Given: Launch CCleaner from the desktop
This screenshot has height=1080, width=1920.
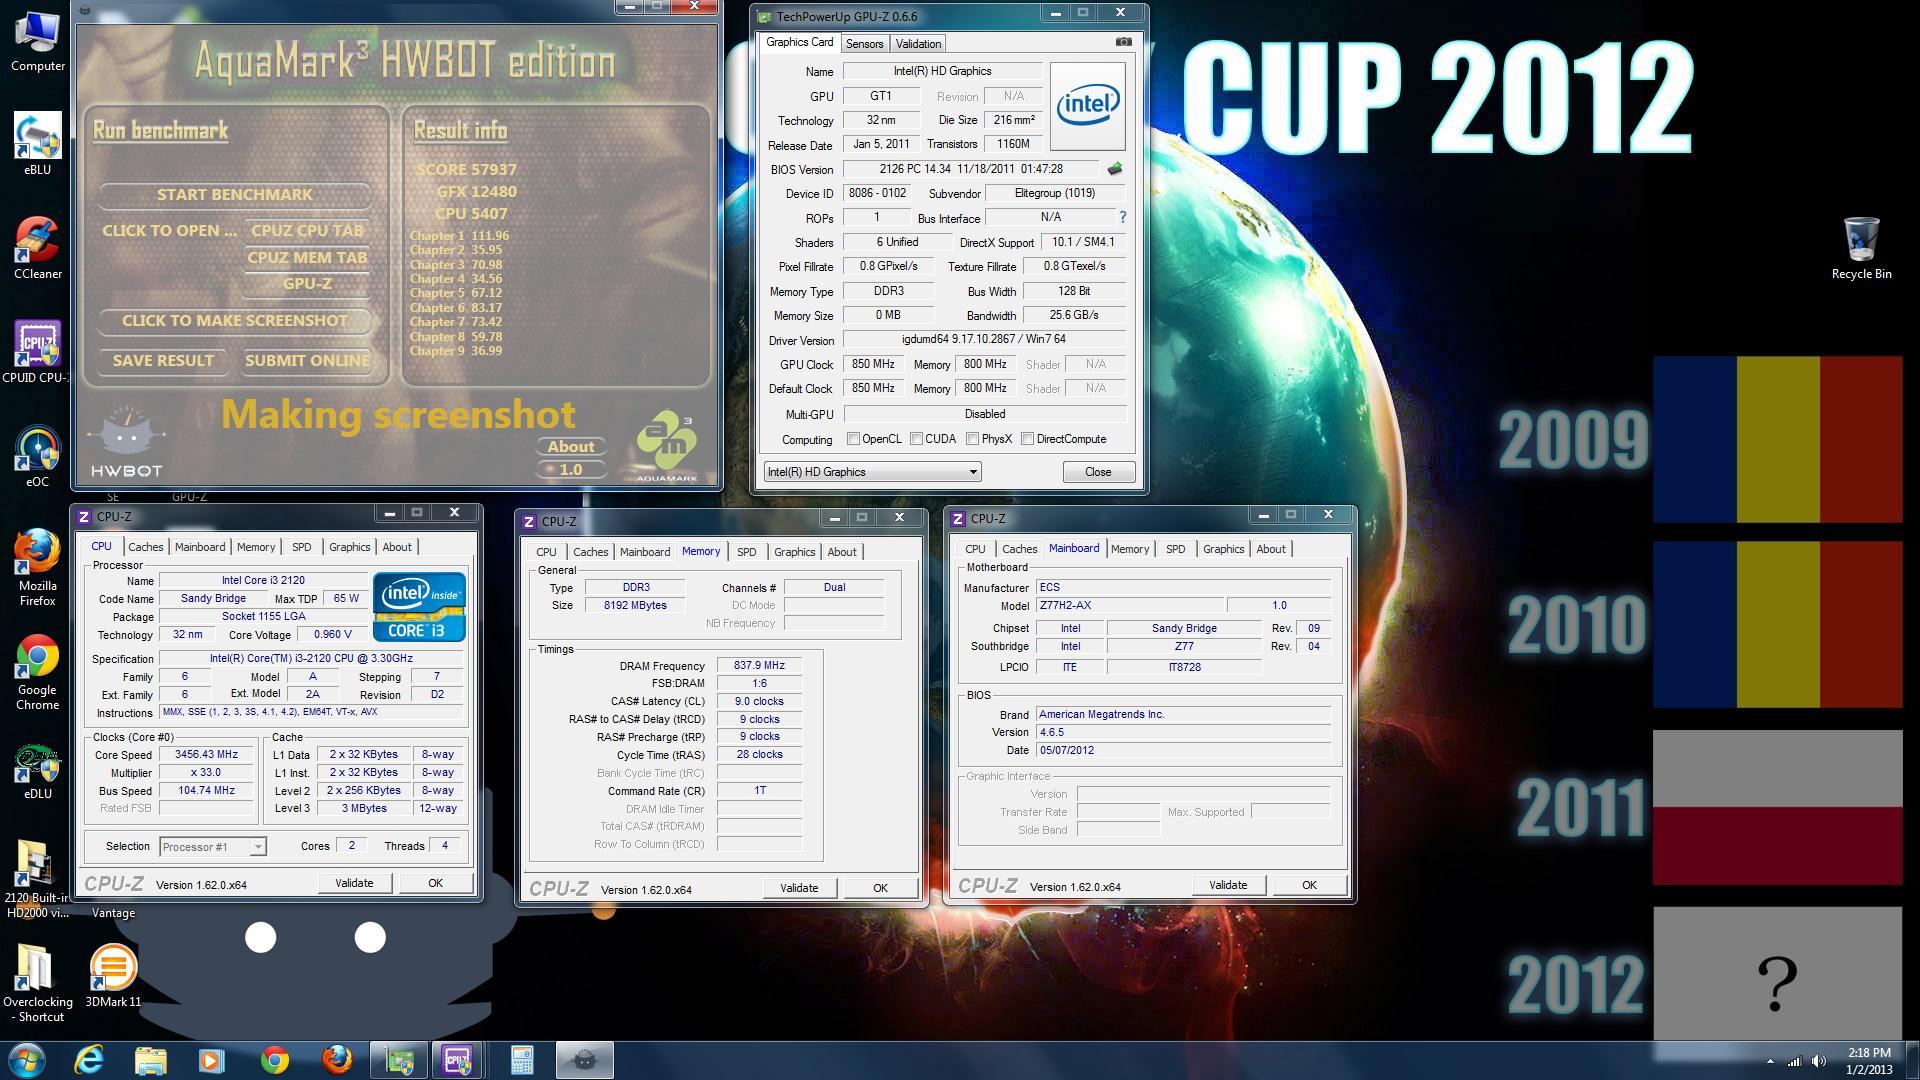Looking at the screenshot, I should (37, 248).
